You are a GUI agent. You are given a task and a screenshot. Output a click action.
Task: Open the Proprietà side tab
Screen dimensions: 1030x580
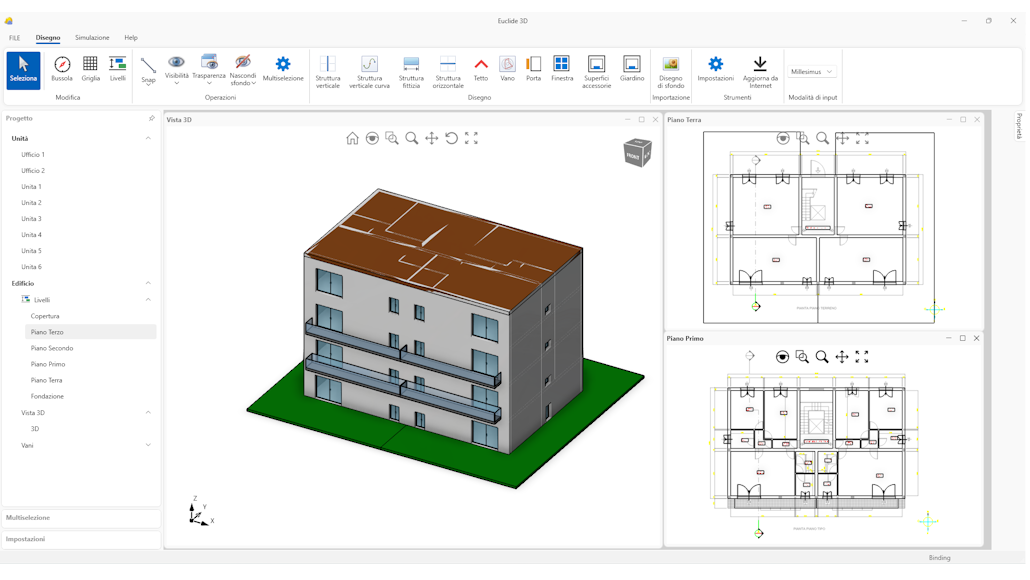pos(1019,125)
